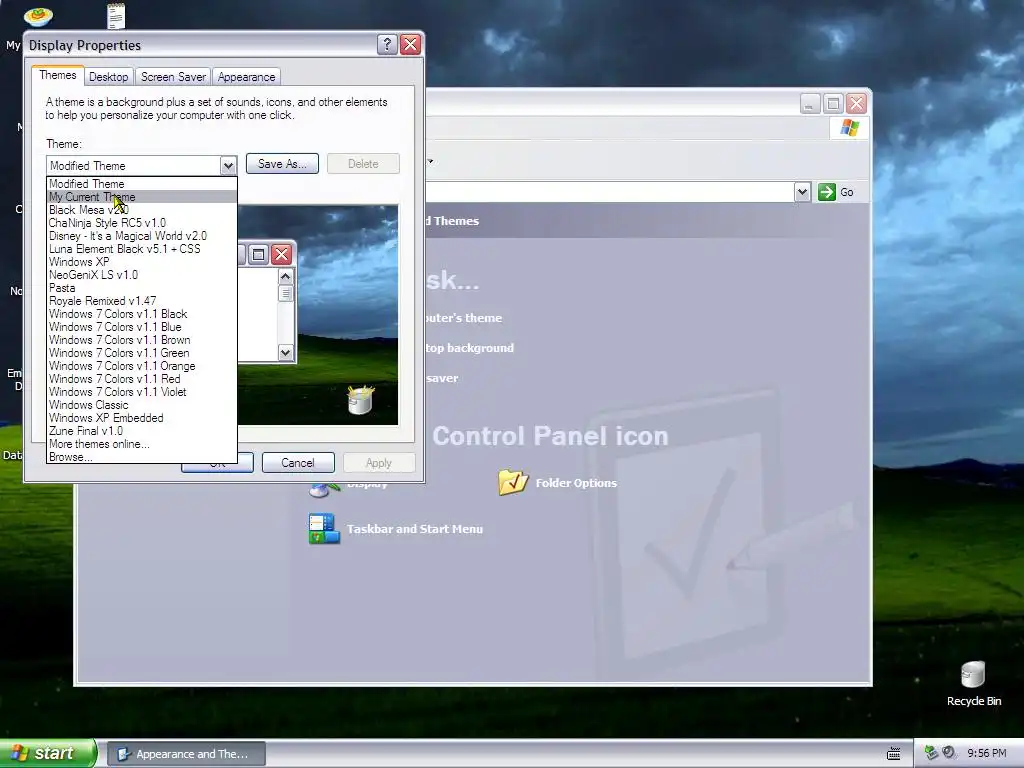Select Luna Element Black v5.1 + CSS
Screen dimensions: 1024x768
coord(142,249)
